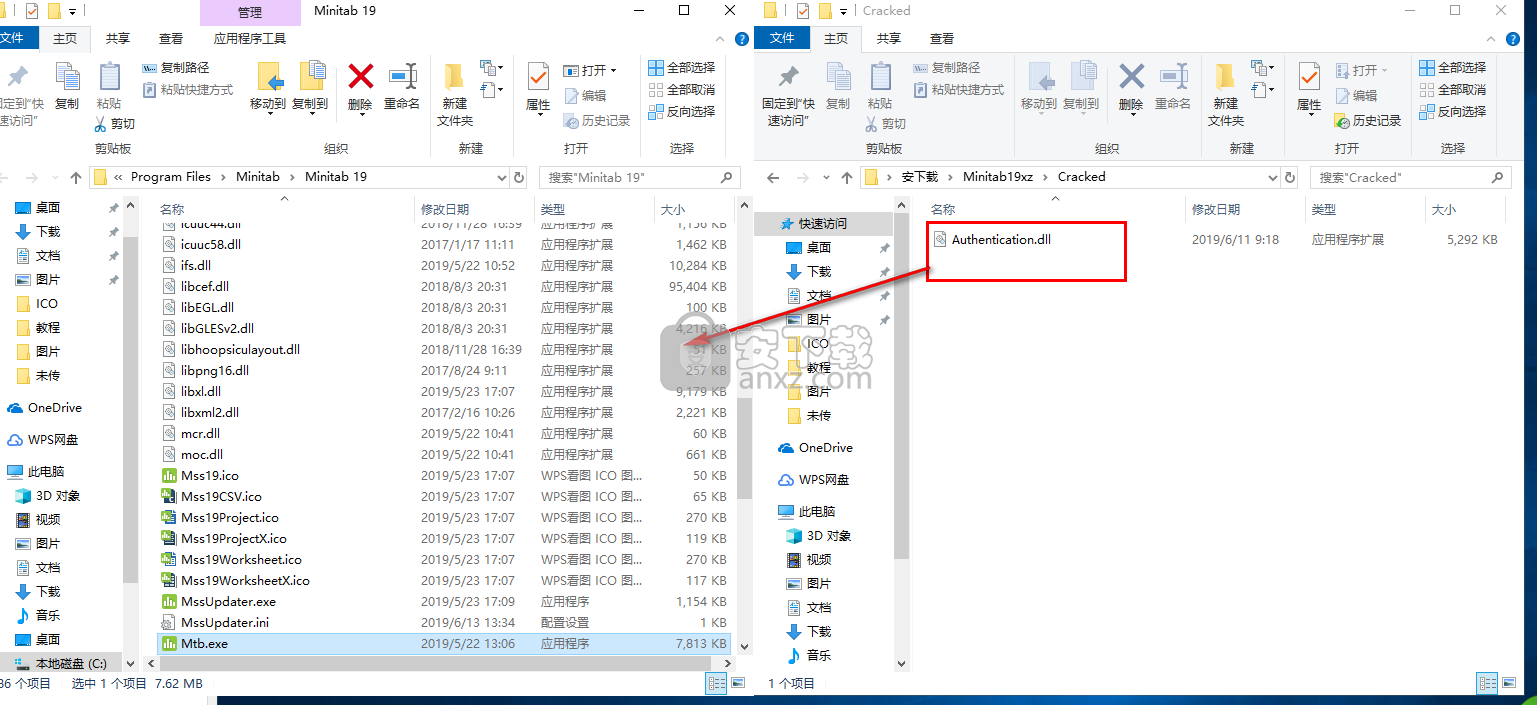Switch the Minitab 19 window to details view
This screenshot has width=1537, height=705.
tap(716, 684)
